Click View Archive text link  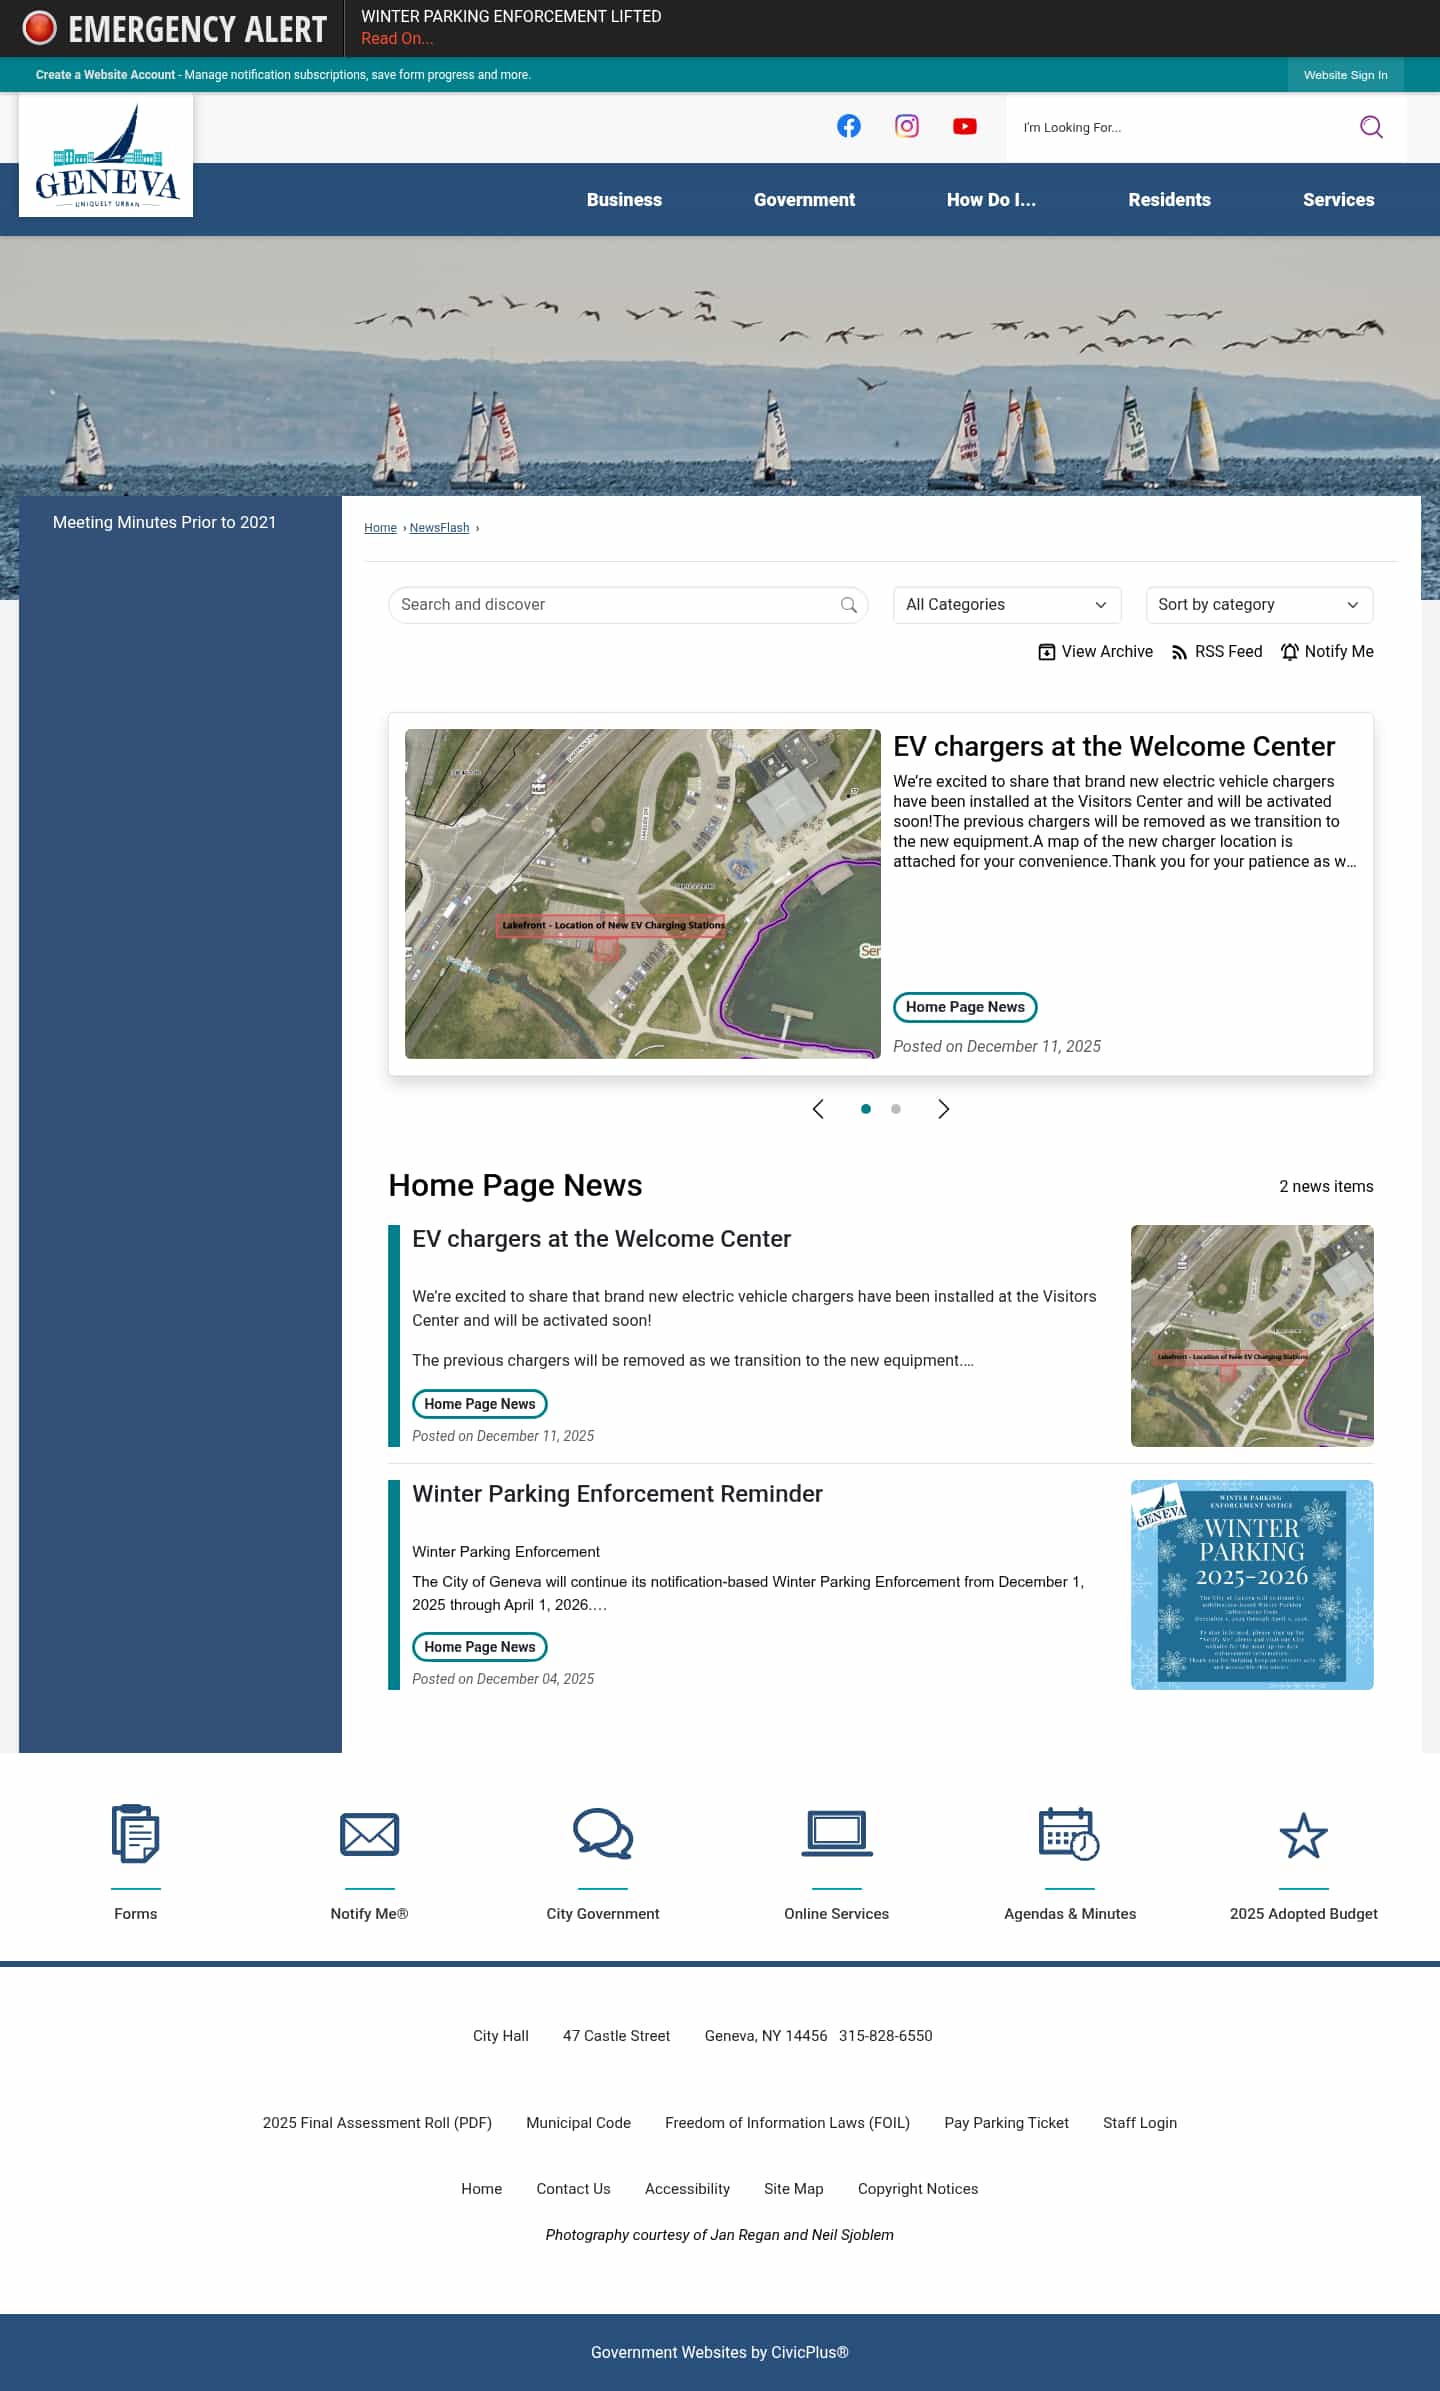(x=1107, y=652)
